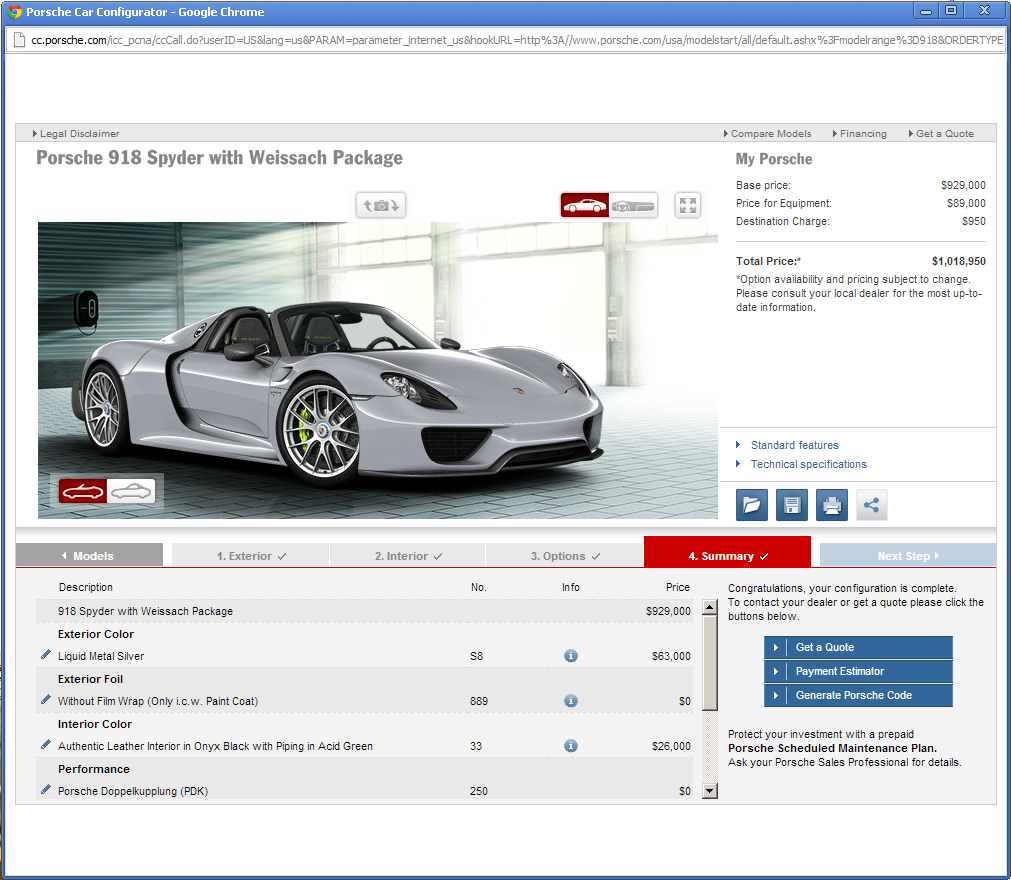This screenshot has height=880, width=1011.
Task: Click the rotate camera view button
Action: pyautogui.click(x=381, y=206)
